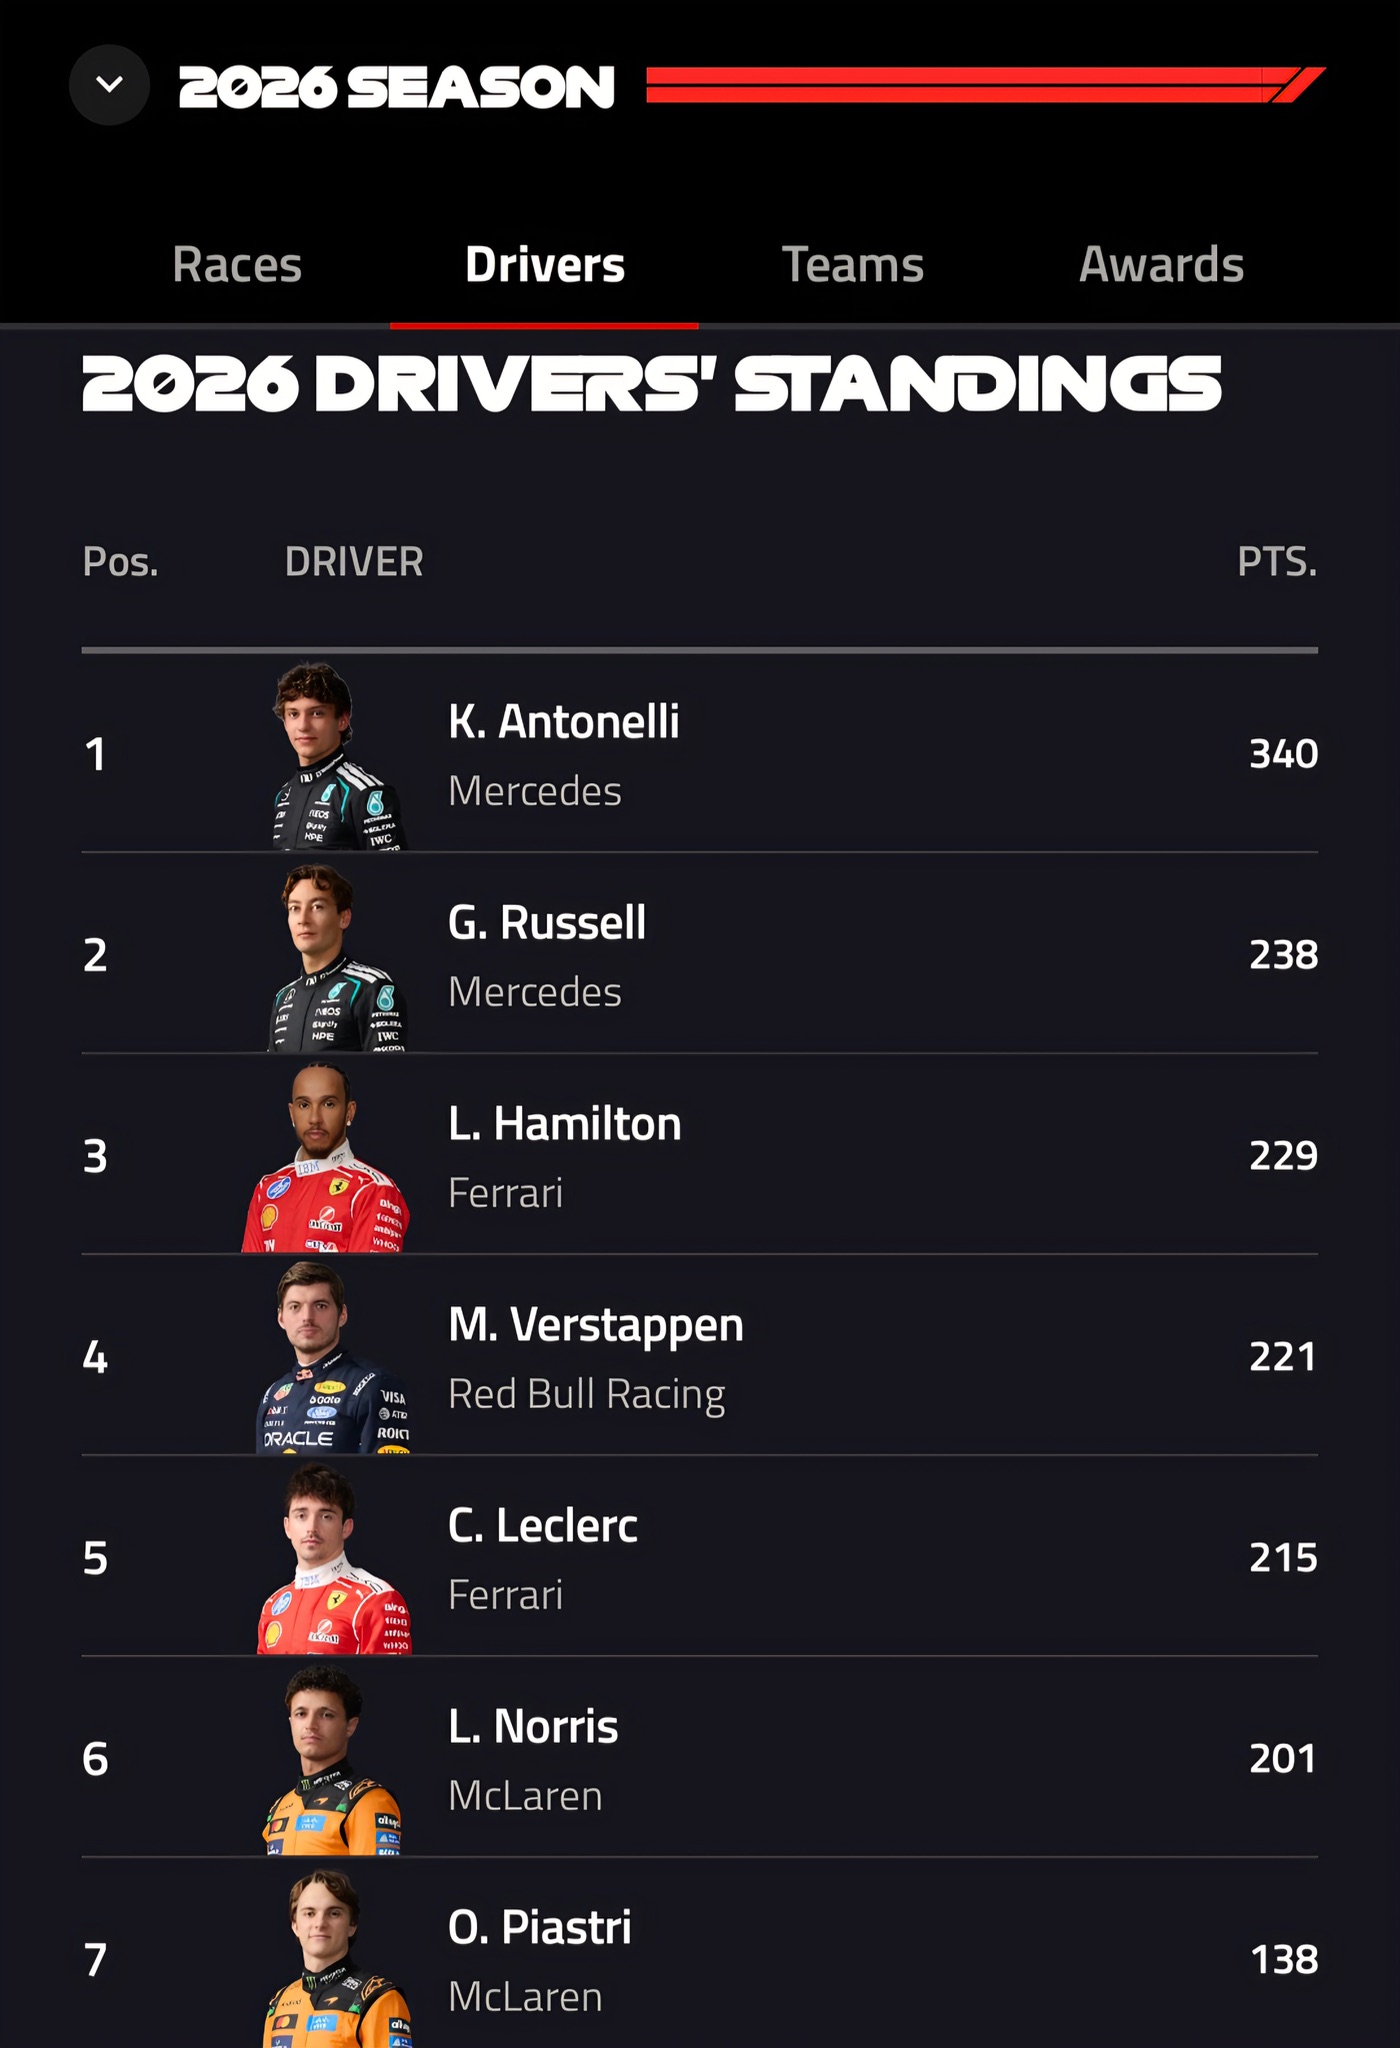Tap L. Hamilton's driver portrait
Screen dimensions: 1400x2048
(x=326, y=1157)
